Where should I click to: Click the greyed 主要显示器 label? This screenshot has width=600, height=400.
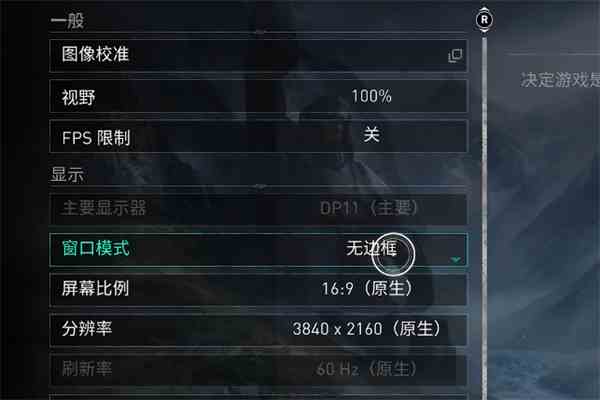point(104,208)
